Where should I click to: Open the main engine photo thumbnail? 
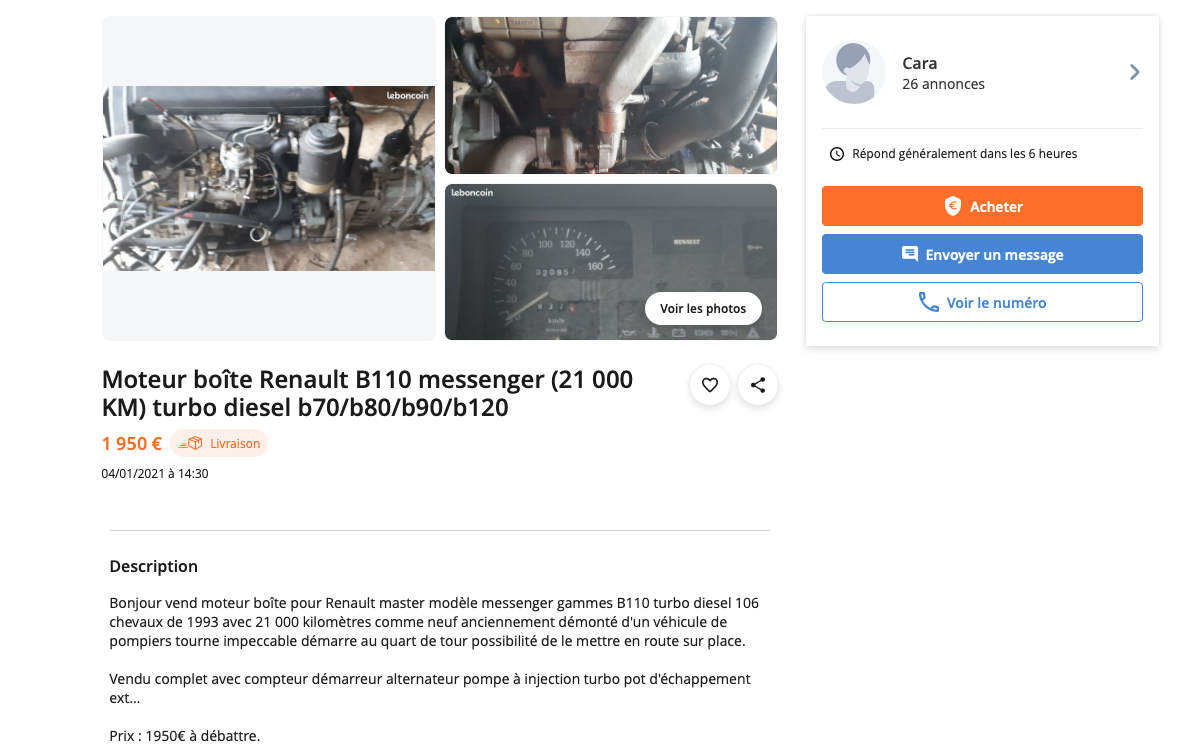(x=269, y=179)
